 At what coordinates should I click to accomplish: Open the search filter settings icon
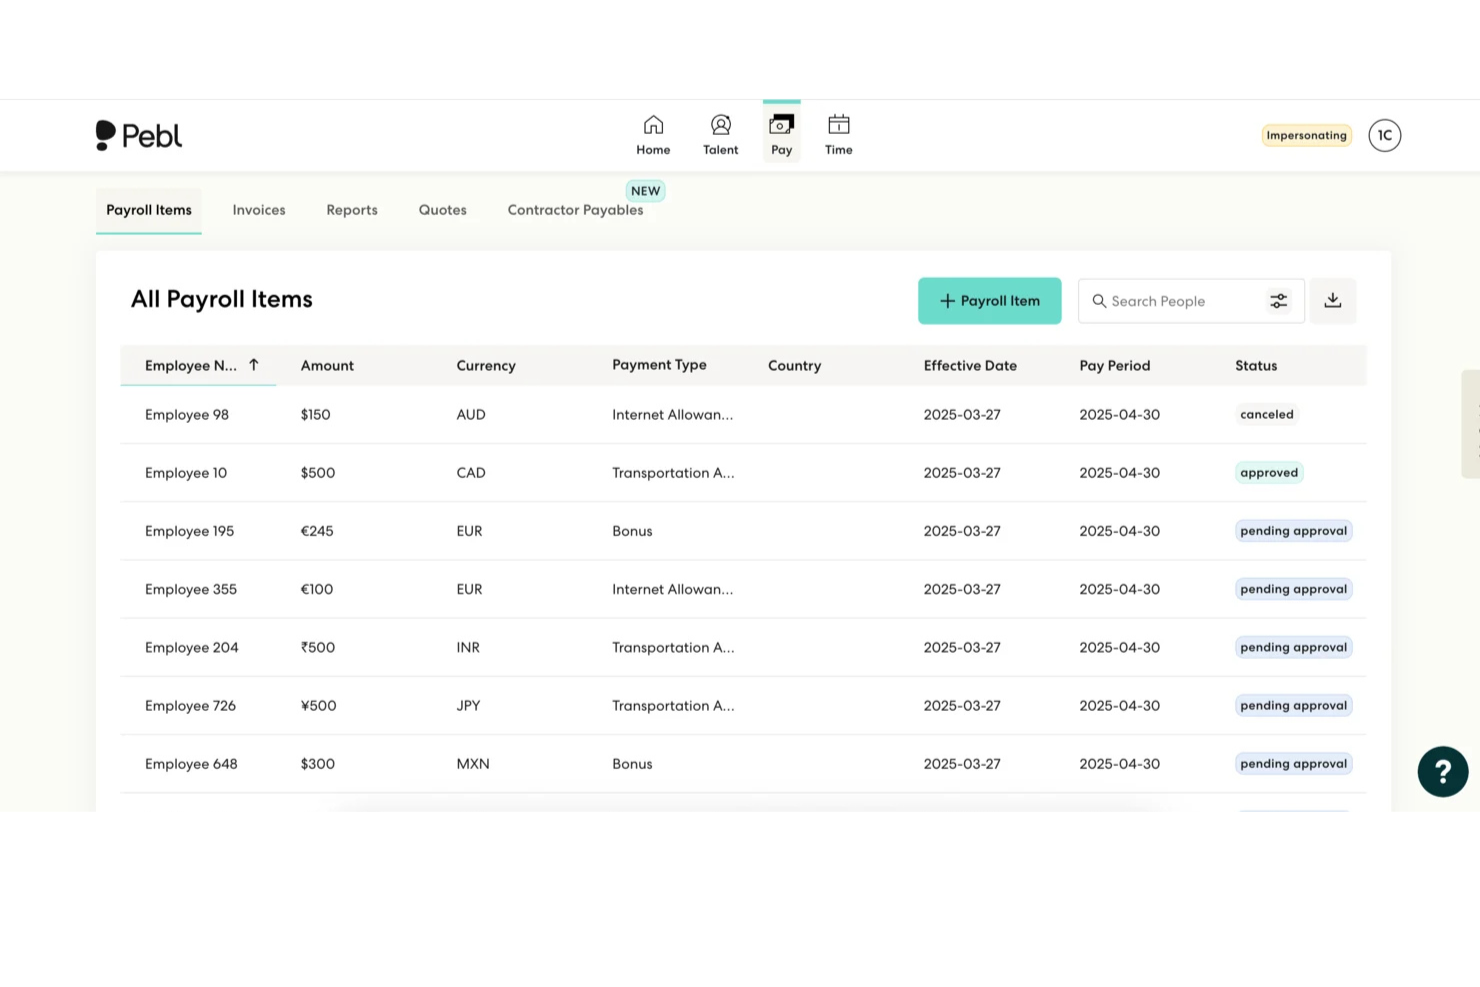[1278, 301]
